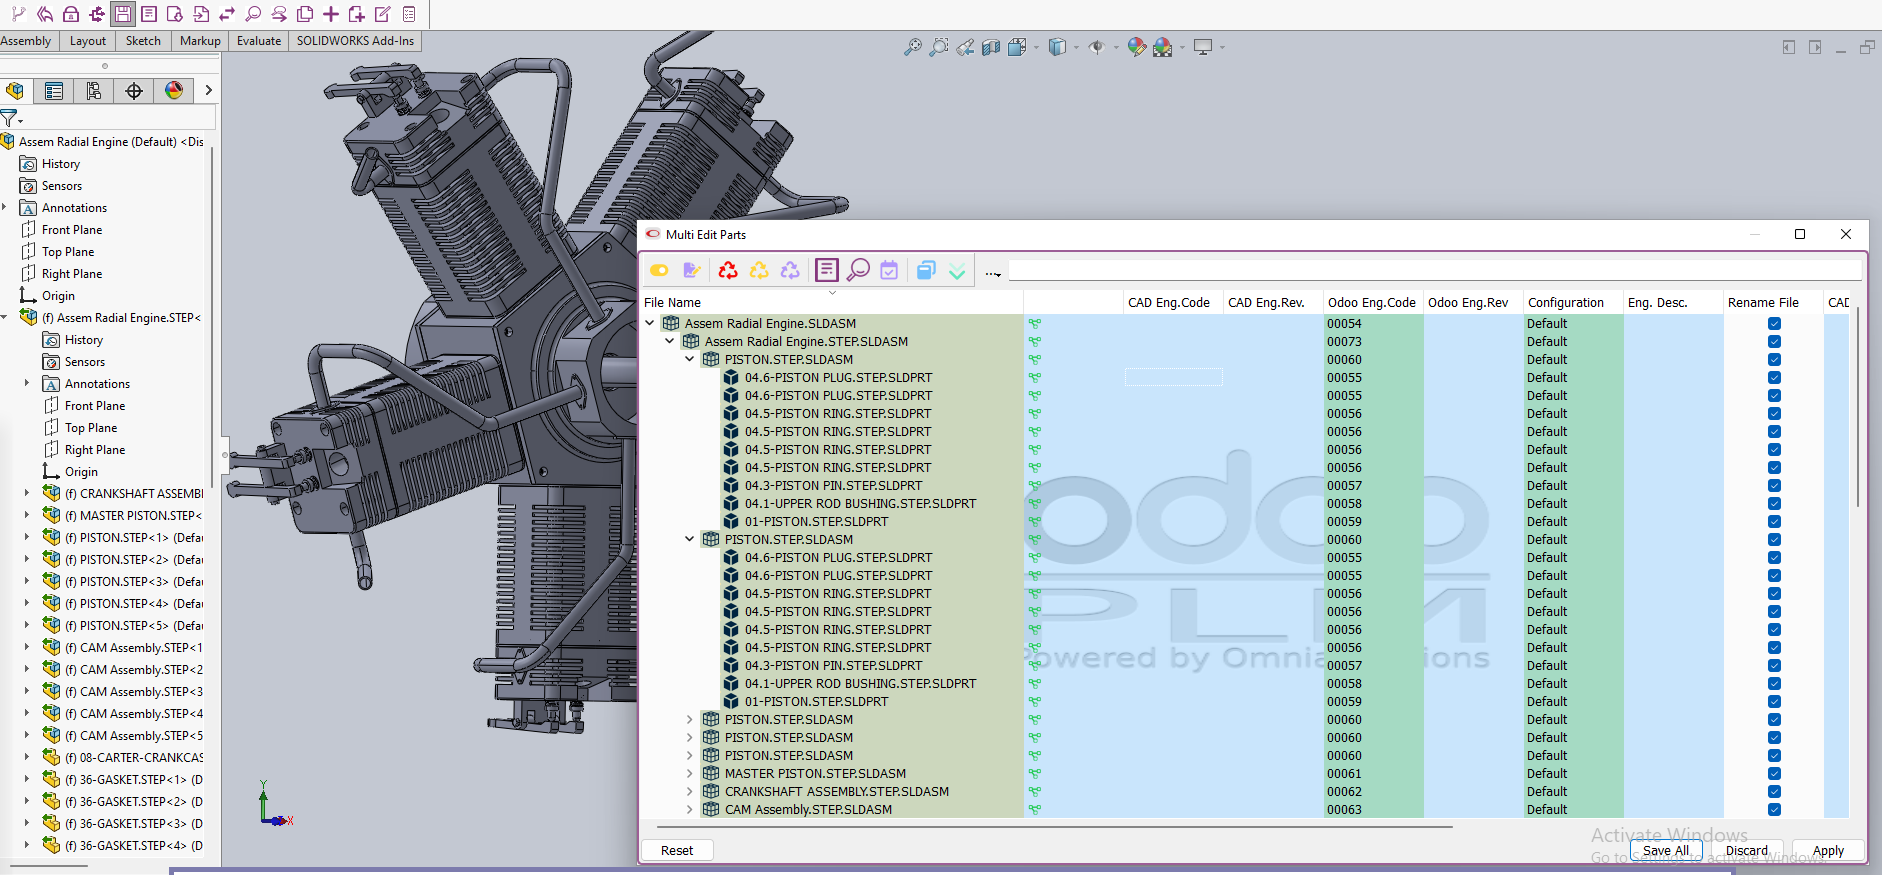
Task: Open the ConfigurationManager tab icon
Action: (94, 91)
